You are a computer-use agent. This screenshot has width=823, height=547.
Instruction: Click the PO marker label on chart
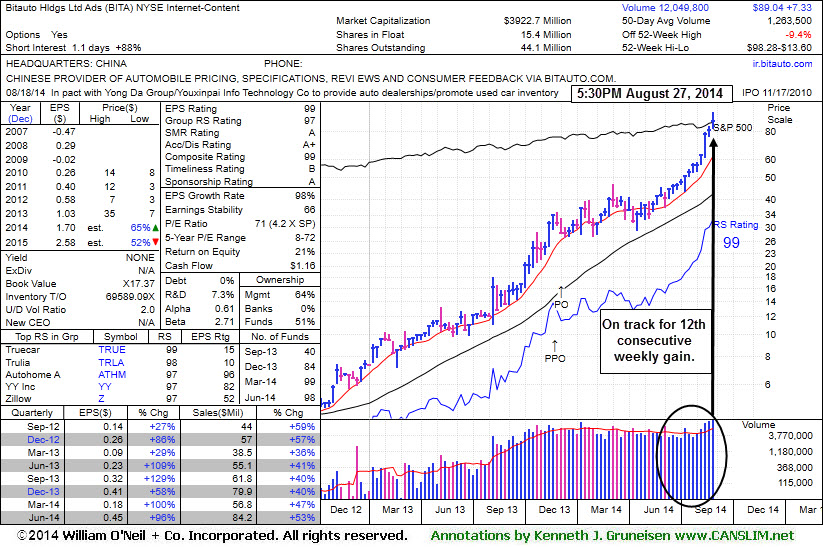(561, 304)
